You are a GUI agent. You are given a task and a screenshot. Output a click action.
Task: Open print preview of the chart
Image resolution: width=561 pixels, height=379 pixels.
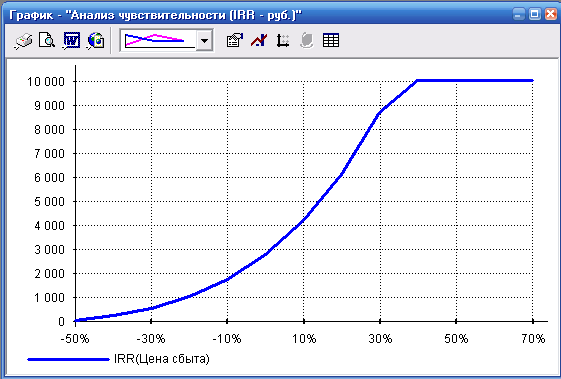47,40
